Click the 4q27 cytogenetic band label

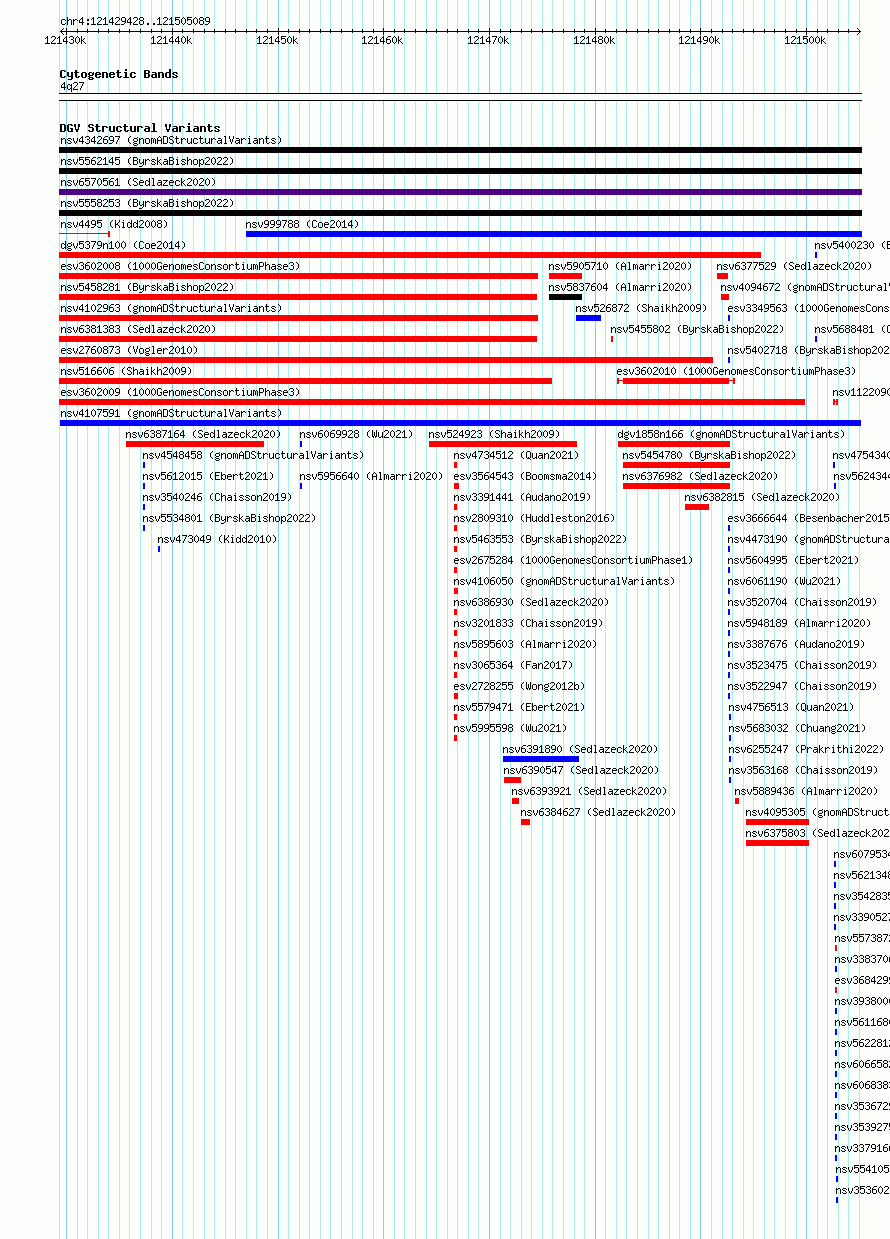(x=72, y=86)
